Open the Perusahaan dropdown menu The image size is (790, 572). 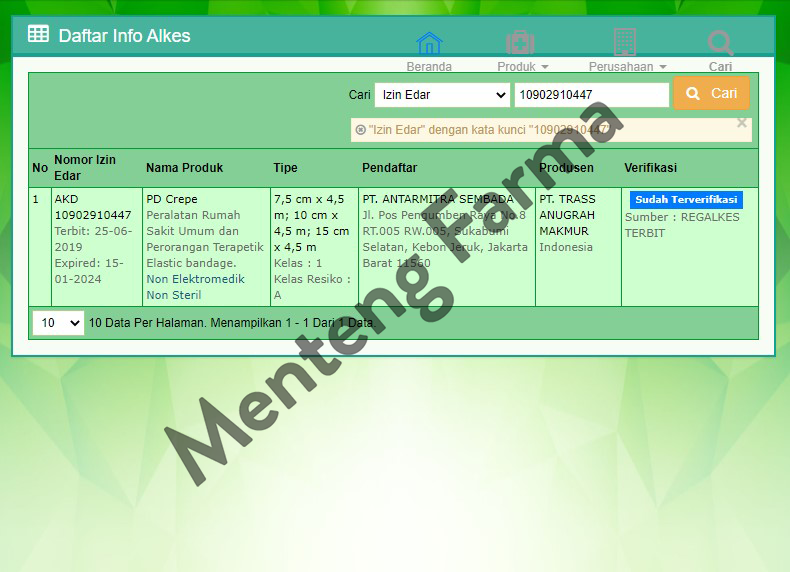coord(628,67)
